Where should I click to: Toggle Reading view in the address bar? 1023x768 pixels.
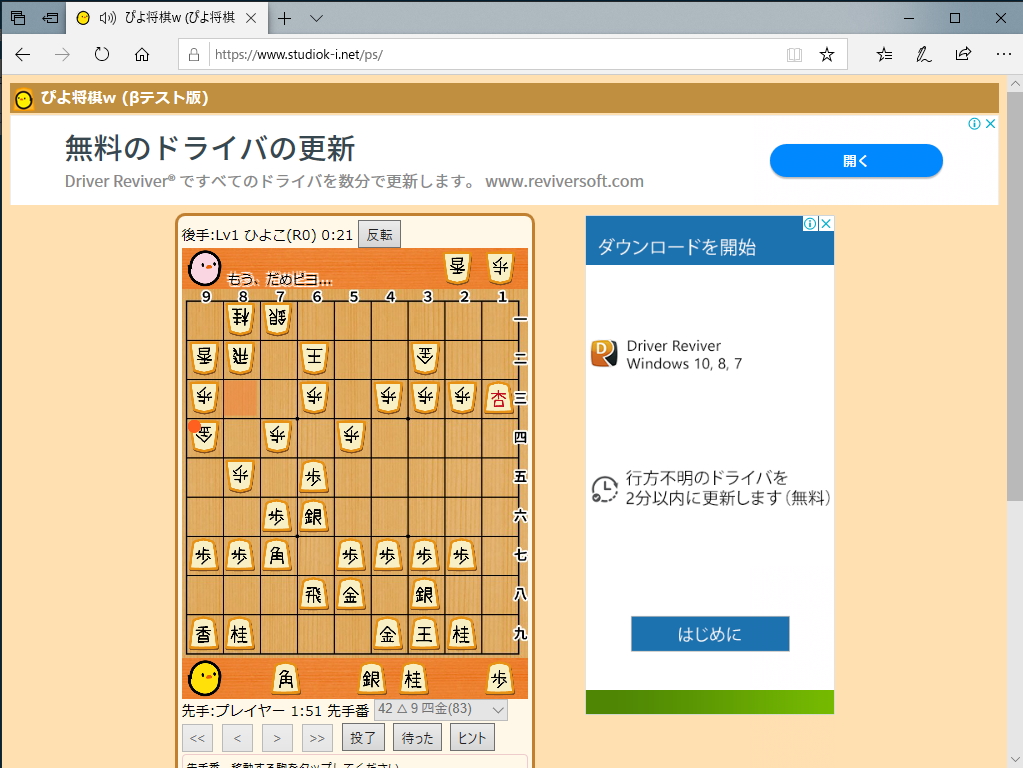pos(793,54)
